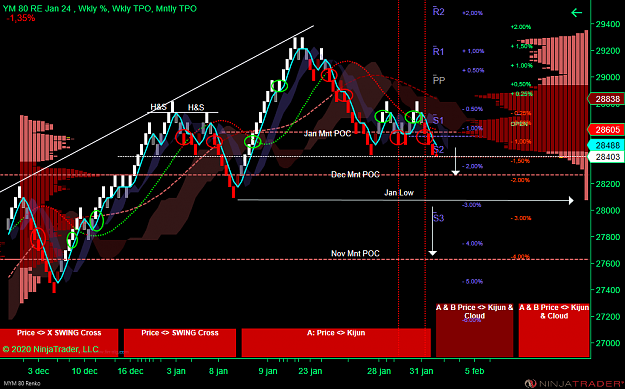Click the '10 dec' date label
Viewport: 625px width, 389px height.
85,371
